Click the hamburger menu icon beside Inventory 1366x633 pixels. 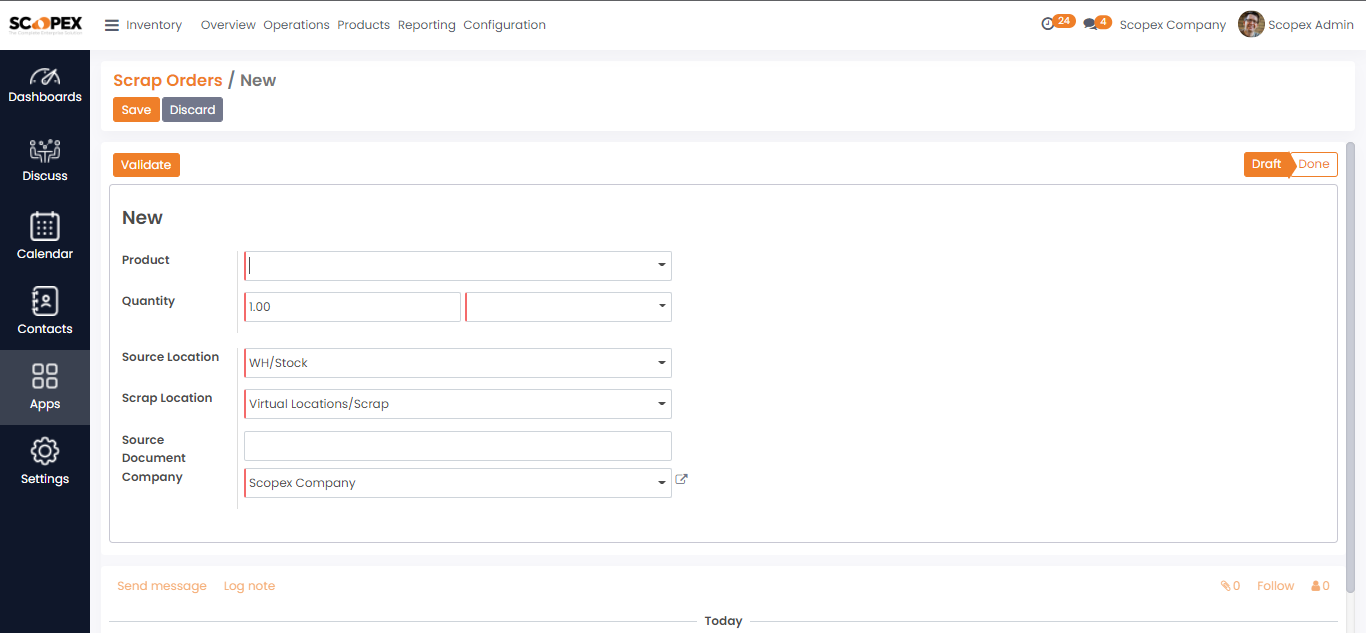click(112, 25)
